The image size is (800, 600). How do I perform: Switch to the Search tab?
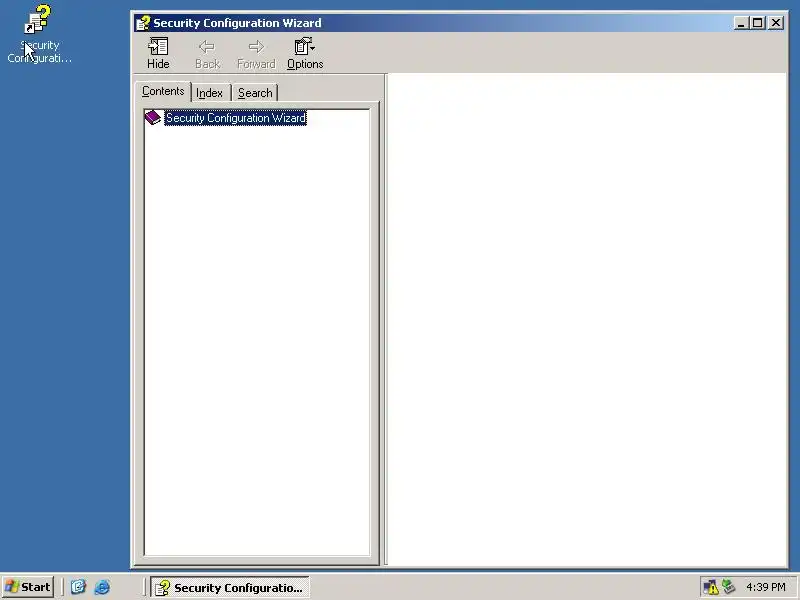pyautogui.click(x=255, y=93)
